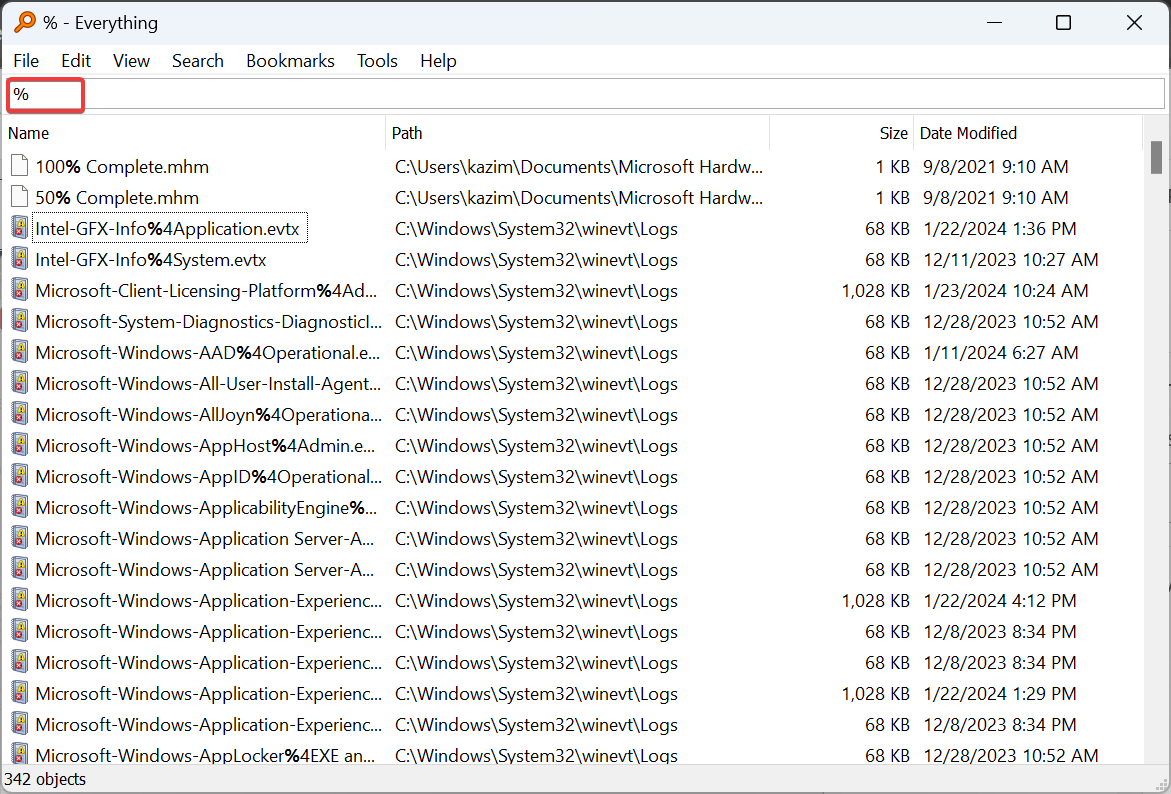Select the Microsoft-Client-Licensing-Platform%4Ad... file name
This screenshot has width=1171, height=794.
[206, 291]
